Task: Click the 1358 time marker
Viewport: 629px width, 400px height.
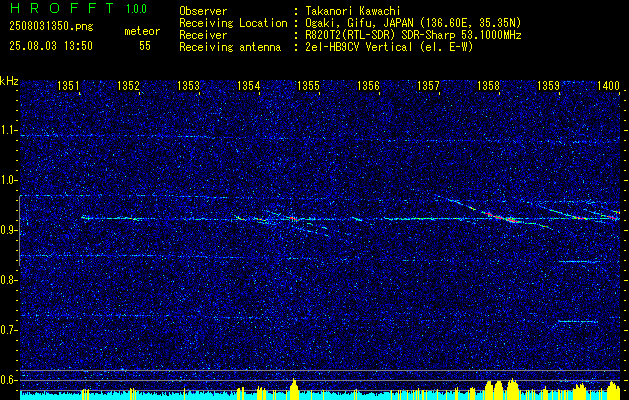Action: 488,85
